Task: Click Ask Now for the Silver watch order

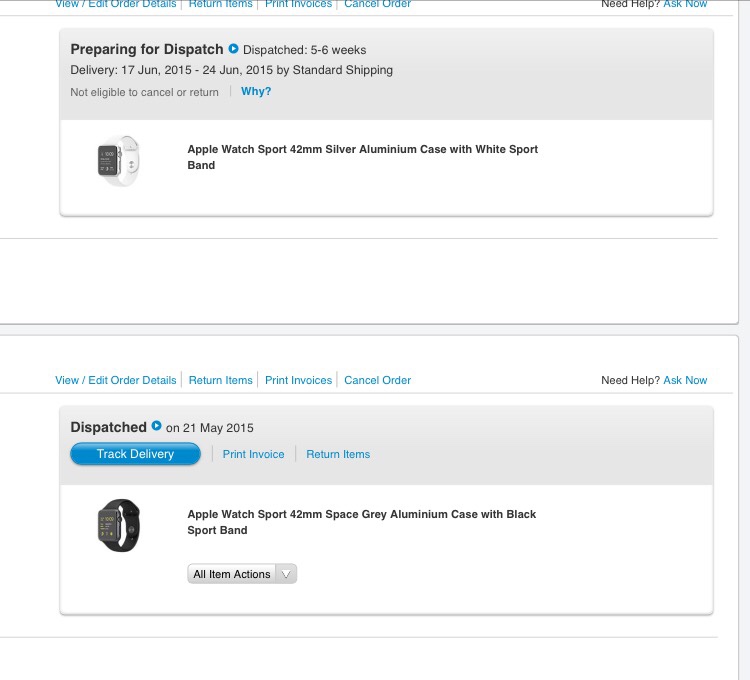Action: pyautogui.click(x=685, y=4)
